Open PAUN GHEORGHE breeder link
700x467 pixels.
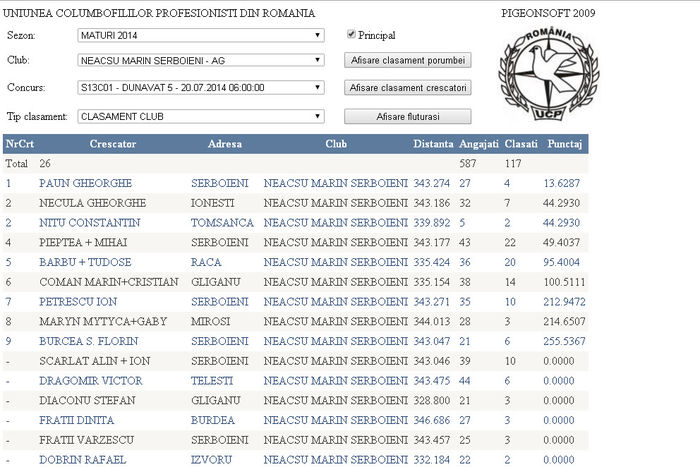(x=85, y=183)
